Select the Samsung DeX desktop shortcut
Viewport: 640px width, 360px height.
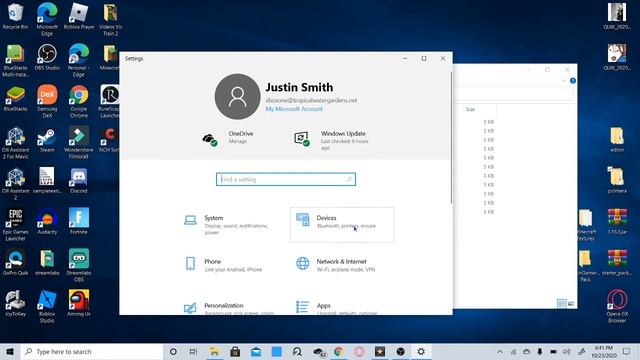click(x=47, y=101)
